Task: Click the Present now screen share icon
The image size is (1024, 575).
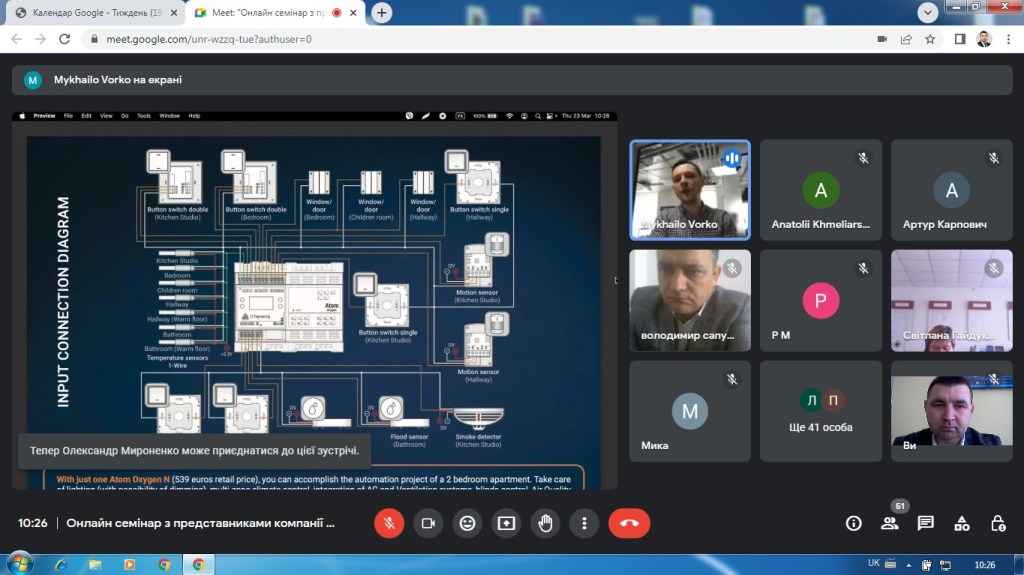Action: pos(506,523)
